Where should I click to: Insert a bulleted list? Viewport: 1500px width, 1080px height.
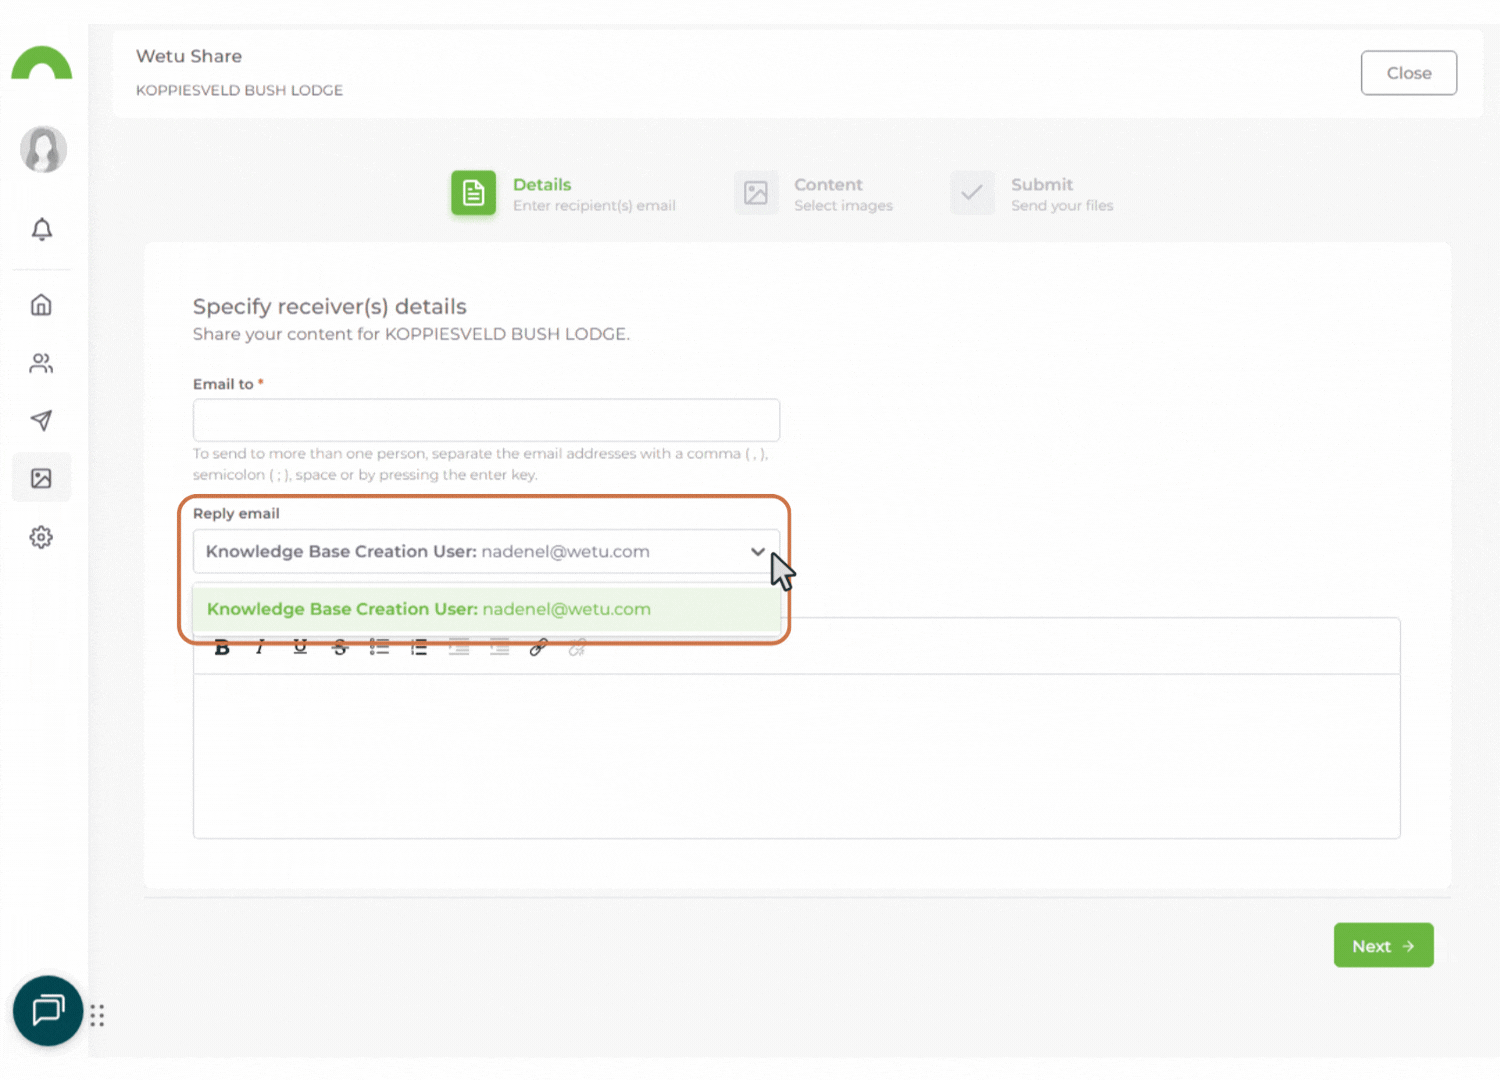pos(379,648)
